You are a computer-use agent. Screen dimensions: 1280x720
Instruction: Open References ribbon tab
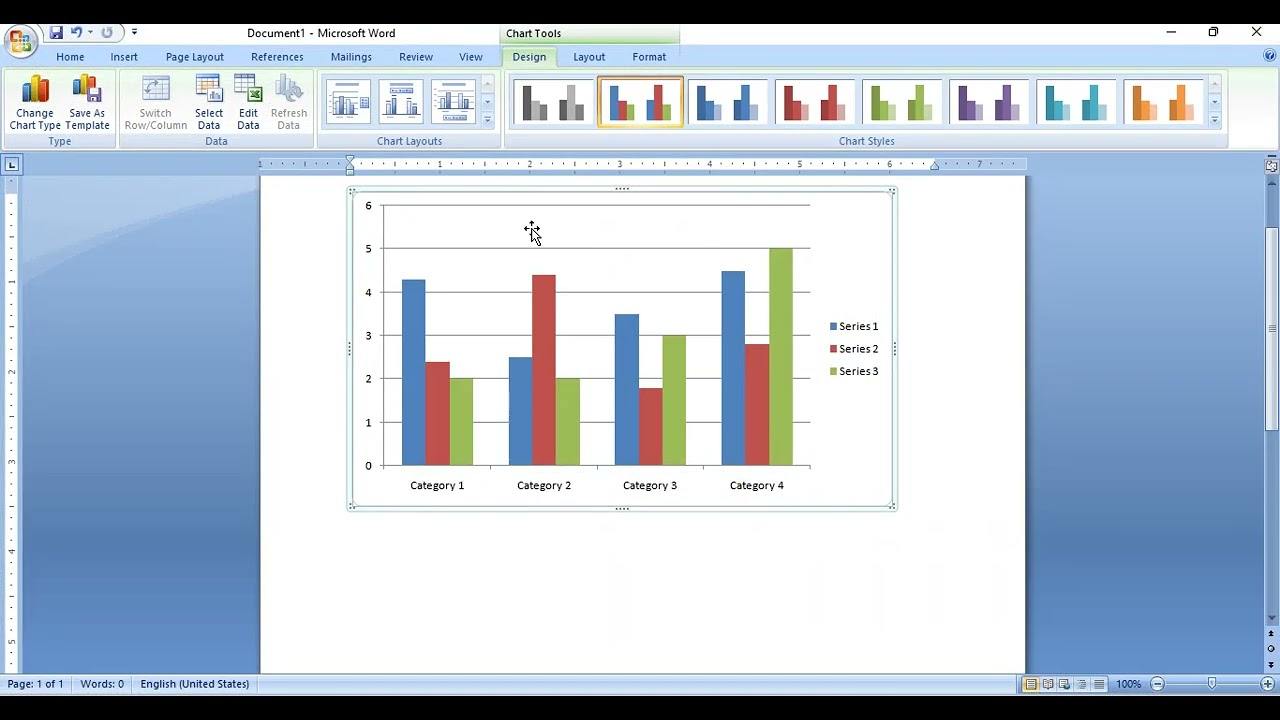277,57
